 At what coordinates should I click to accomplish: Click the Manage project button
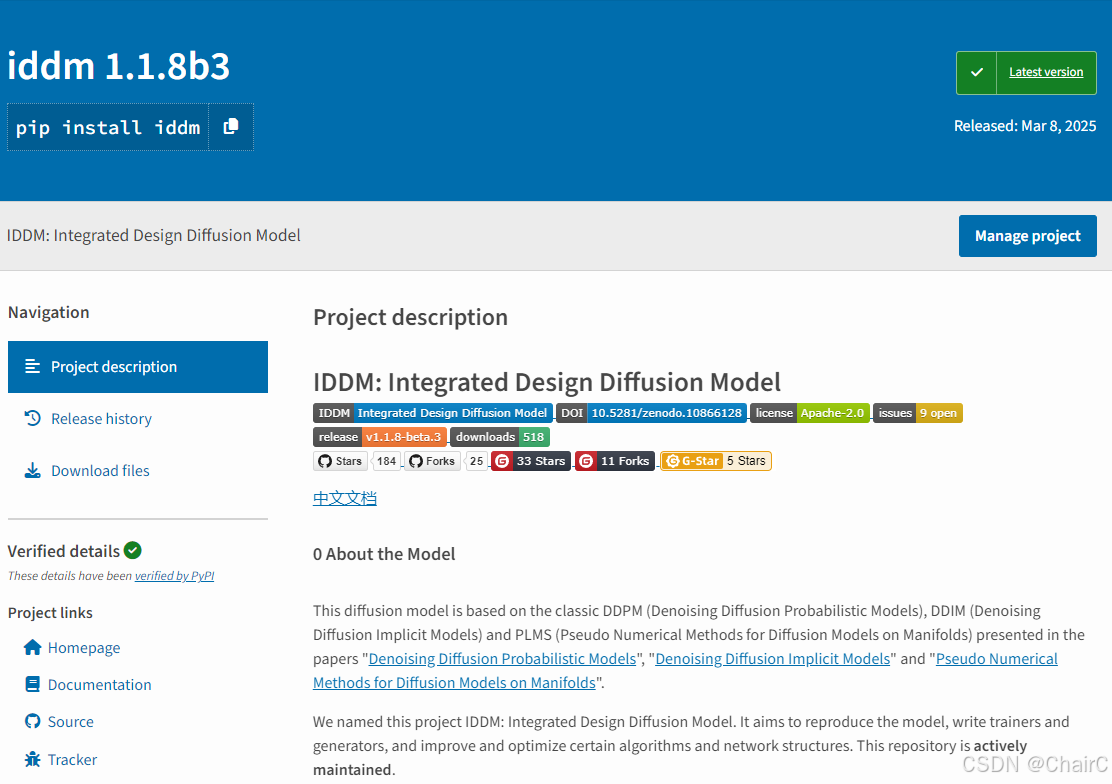pyautogui.click(x=1028, y=236)
